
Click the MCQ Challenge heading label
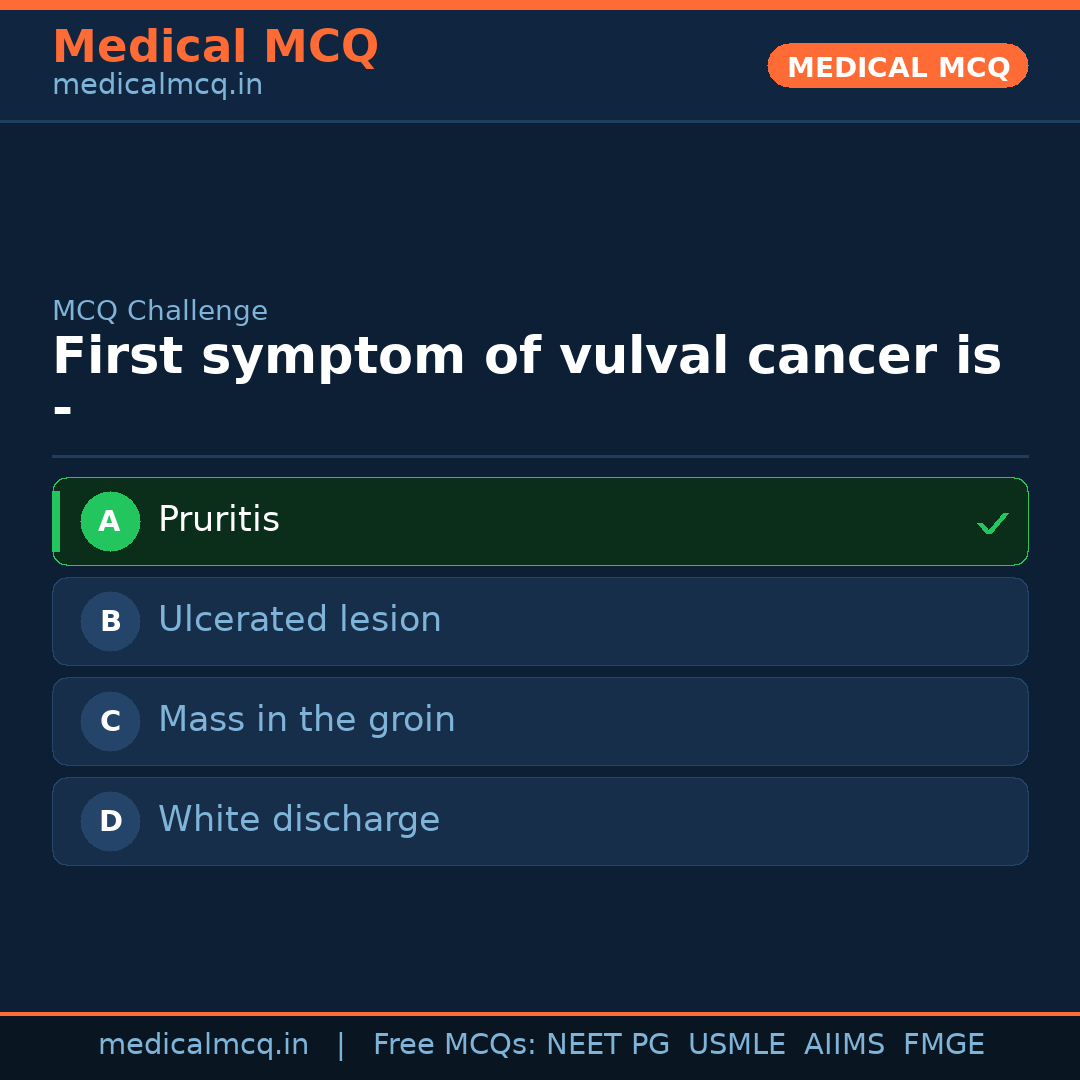[x=160, y=311]
